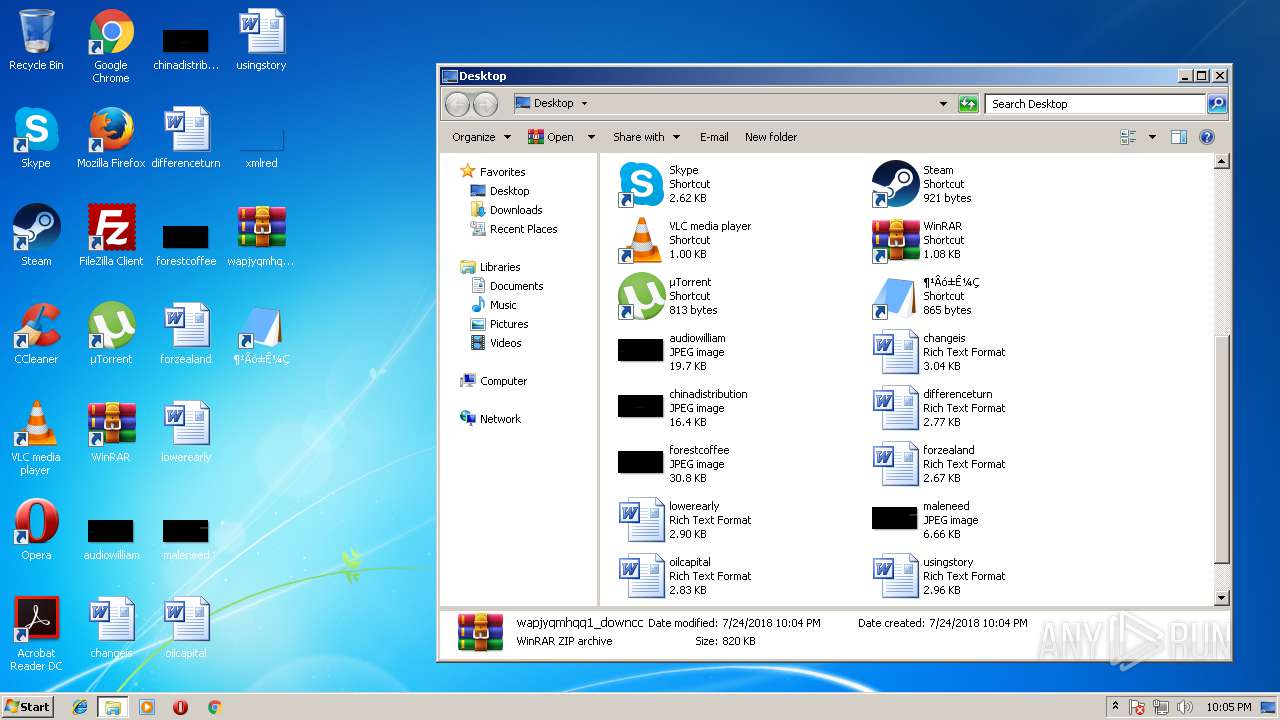The width and height of the screenshot is (1280, 720).
Task: Select the changeis document on the desktop
Action: (111, 628)
